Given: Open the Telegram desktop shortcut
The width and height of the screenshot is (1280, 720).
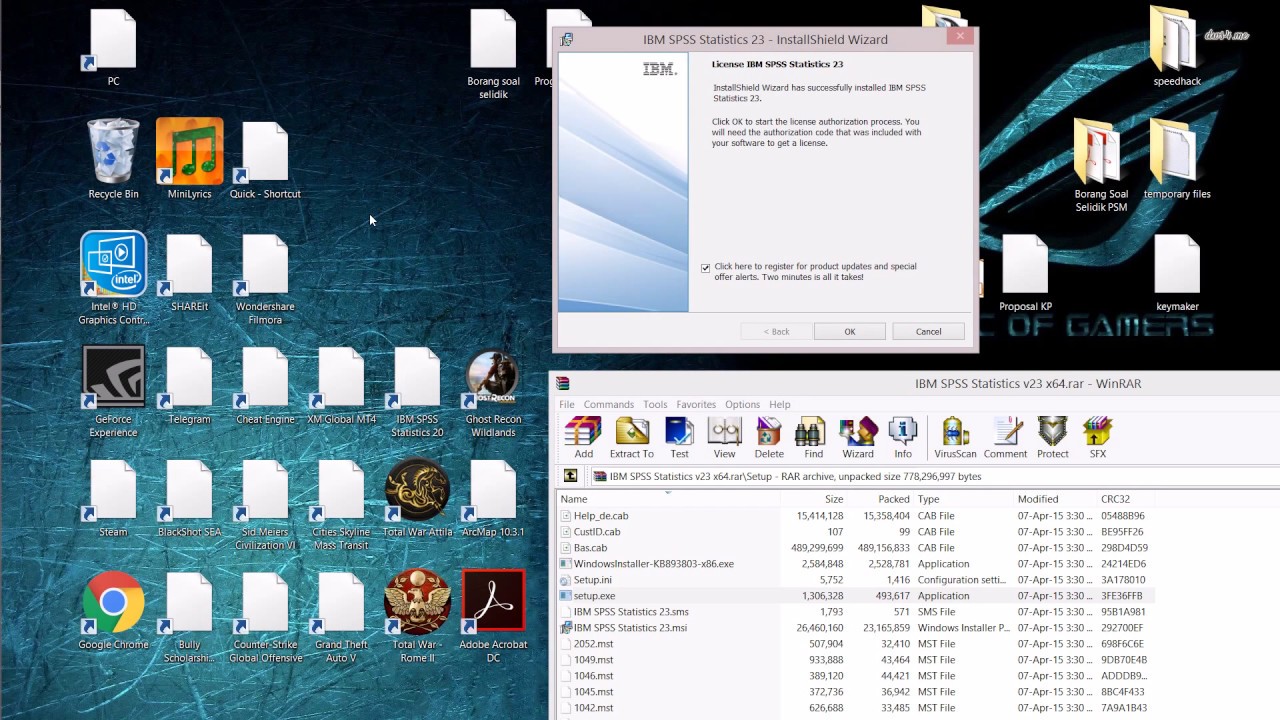Looking at the screenshot, I should 189,385.
